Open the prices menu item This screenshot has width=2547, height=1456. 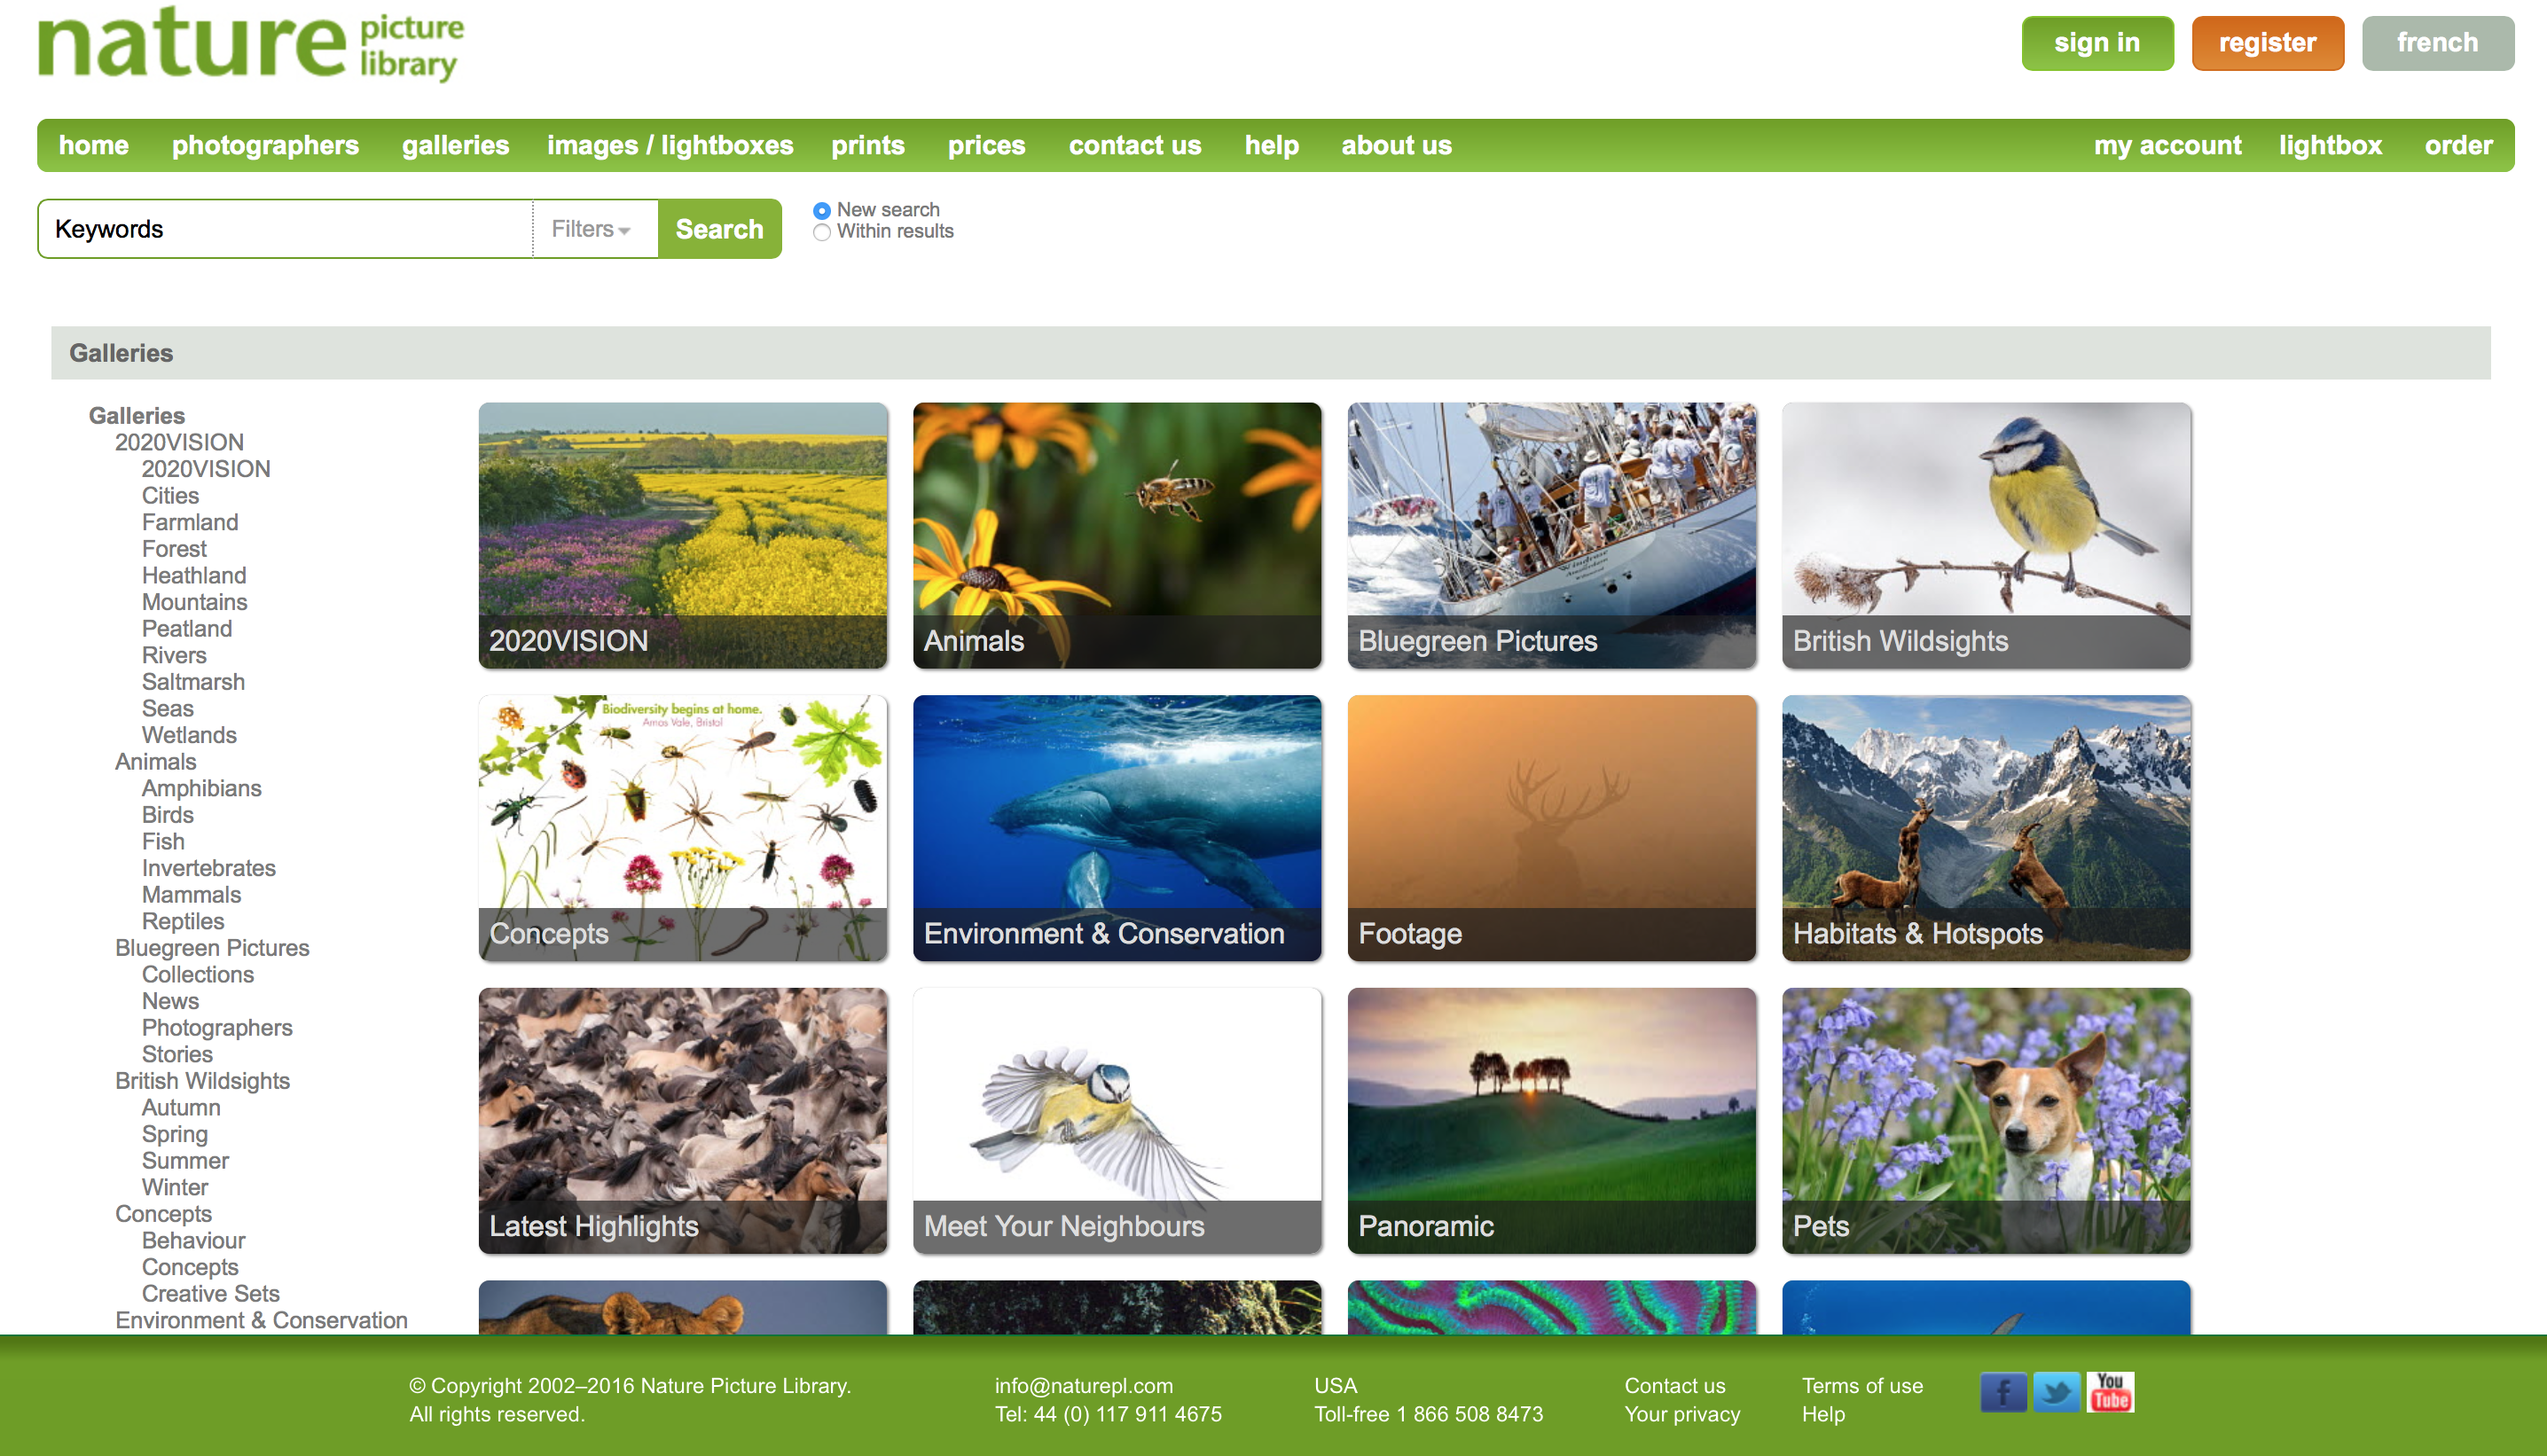986,146
